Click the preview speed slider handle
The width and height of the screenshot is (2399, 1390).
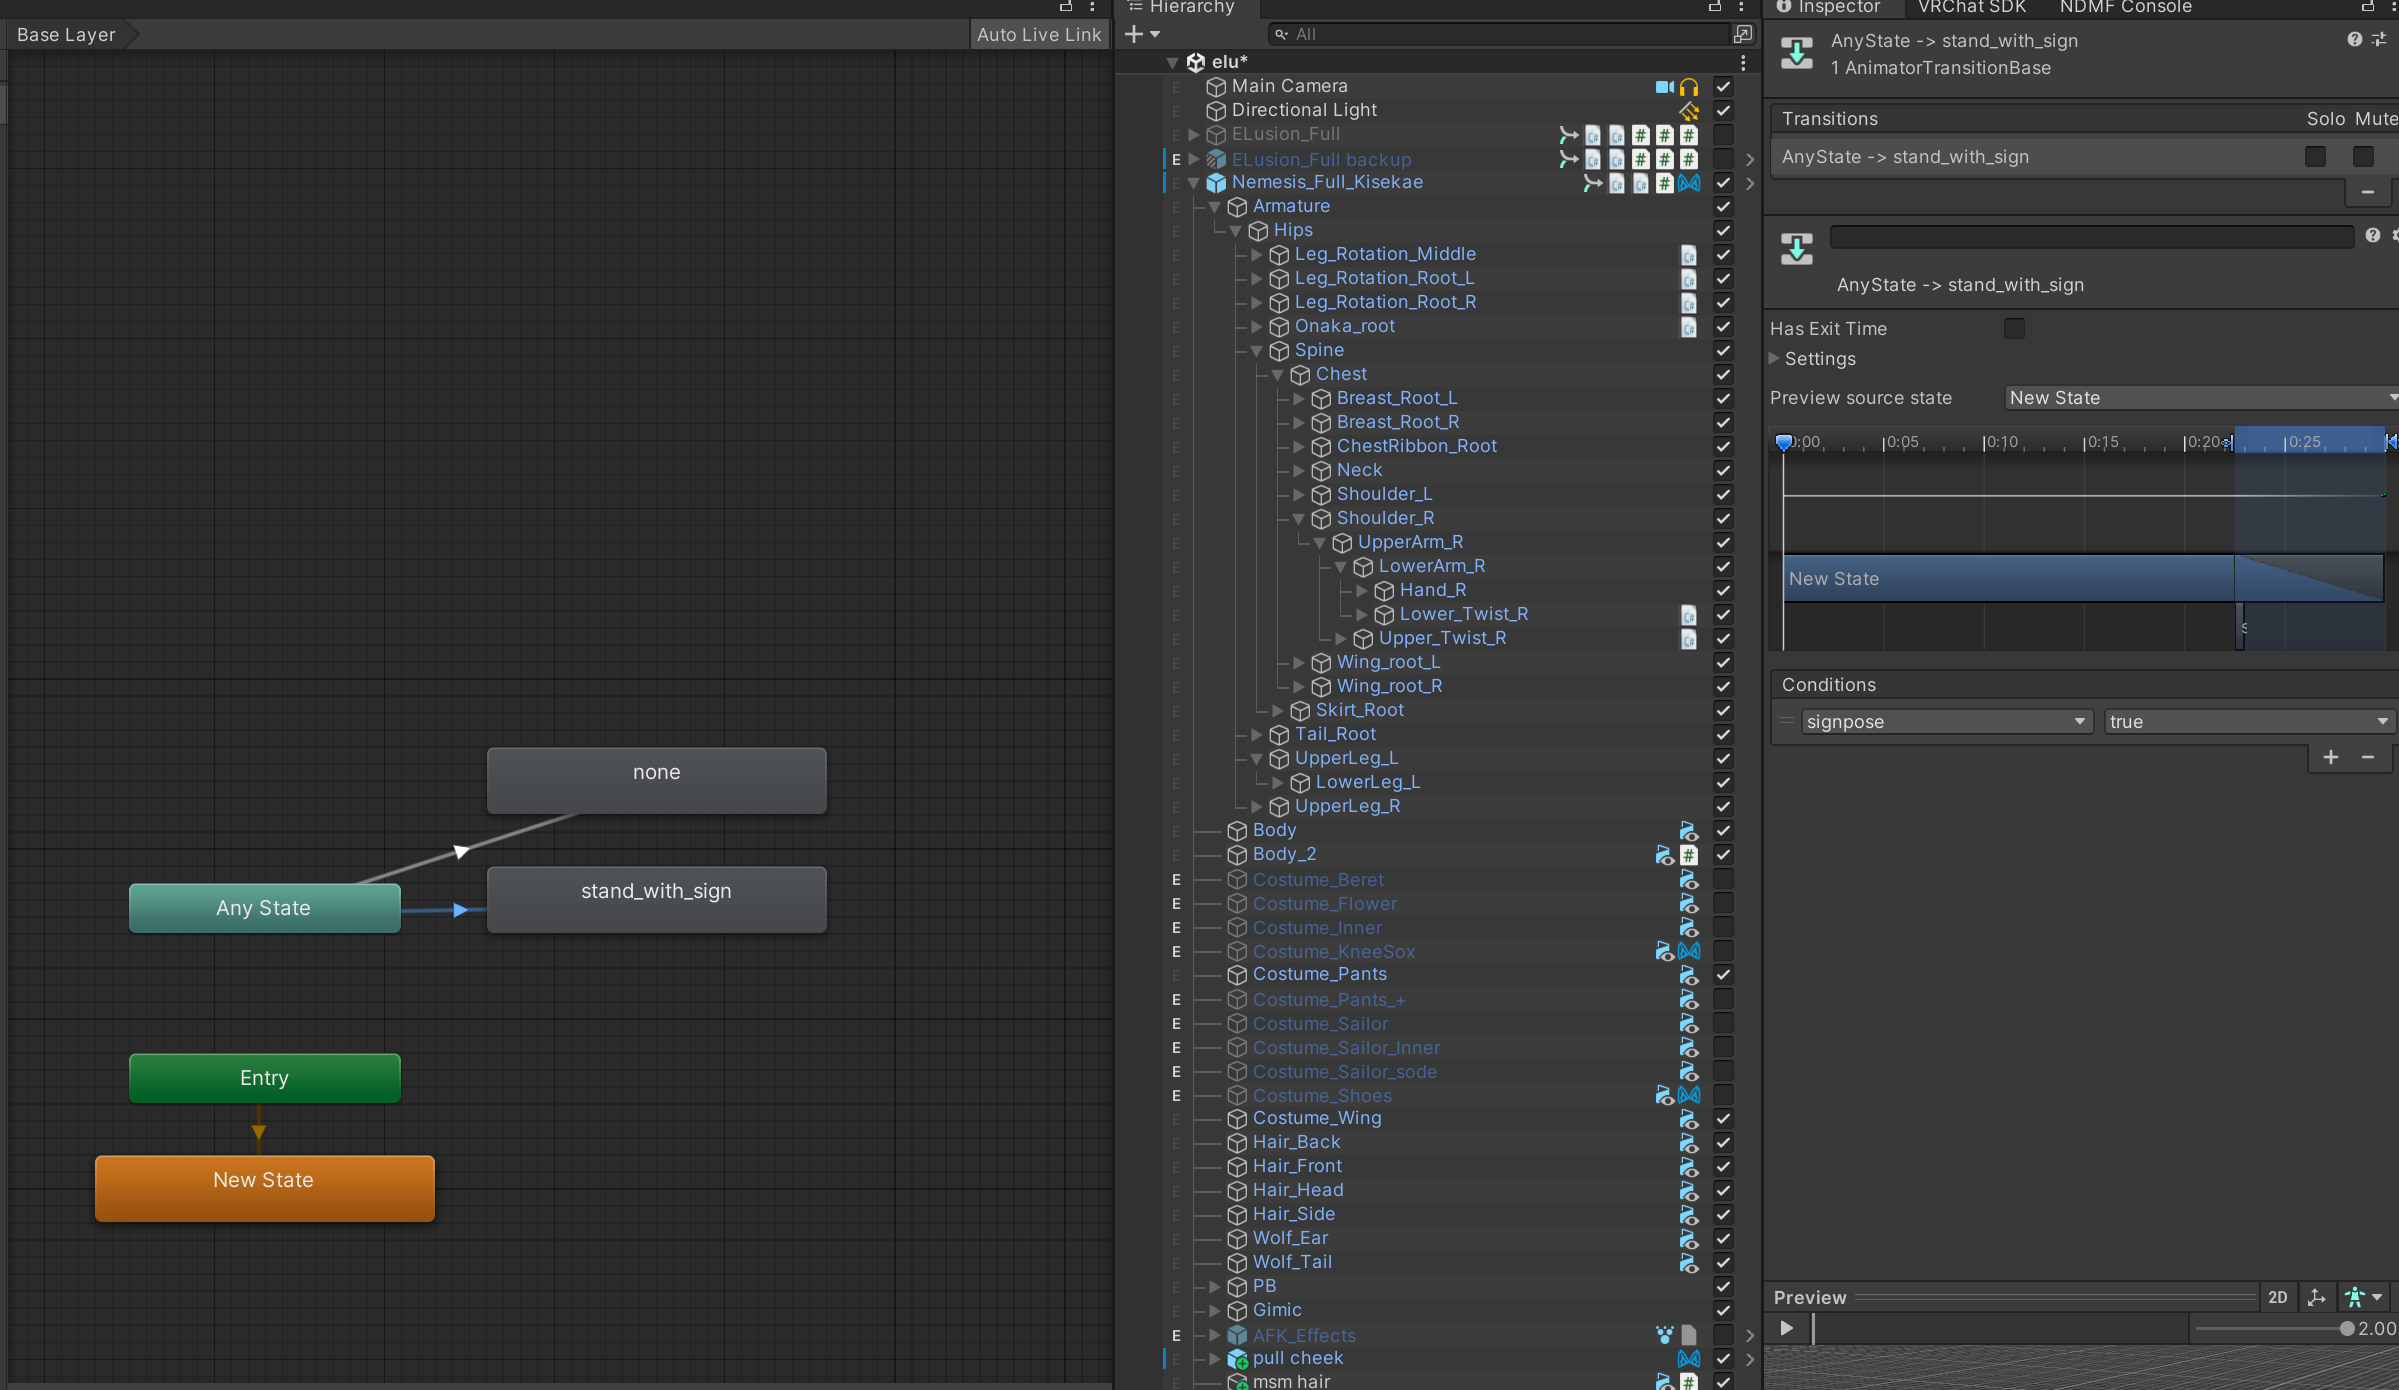(x=2347, y=1329)
